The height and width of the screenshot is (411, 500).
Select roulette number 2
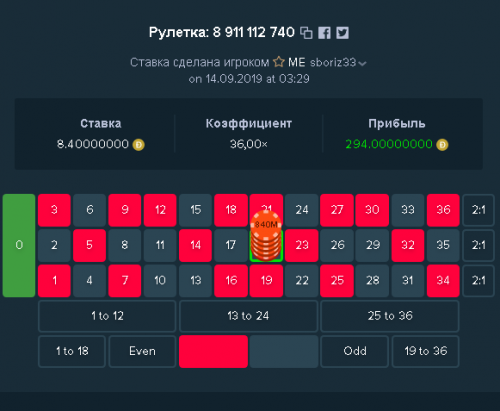[x=54, y=245]
